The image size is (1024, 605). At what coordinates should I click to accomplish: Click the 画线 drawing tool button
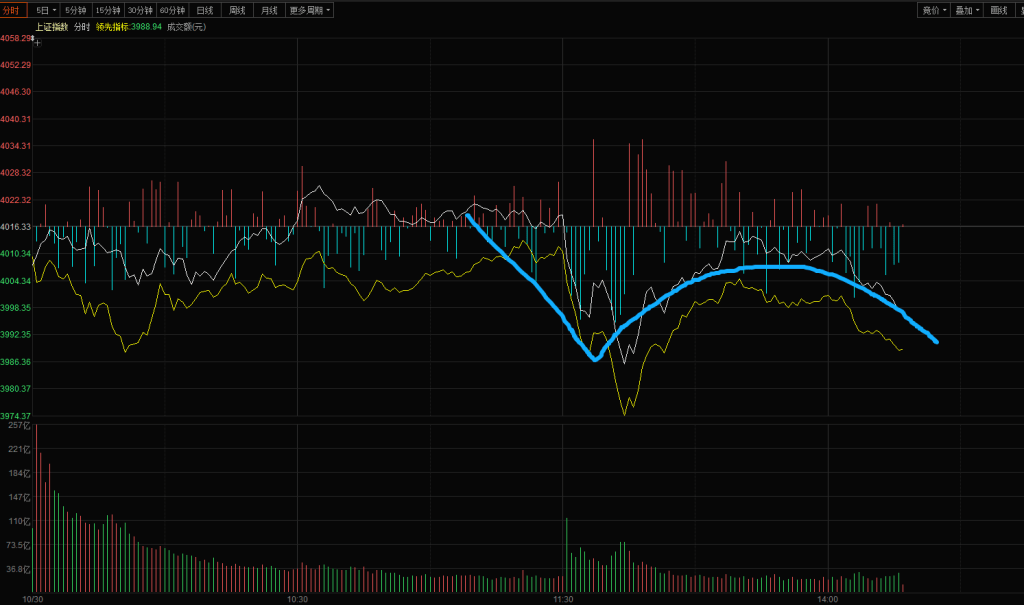click(x=998, y=10)
